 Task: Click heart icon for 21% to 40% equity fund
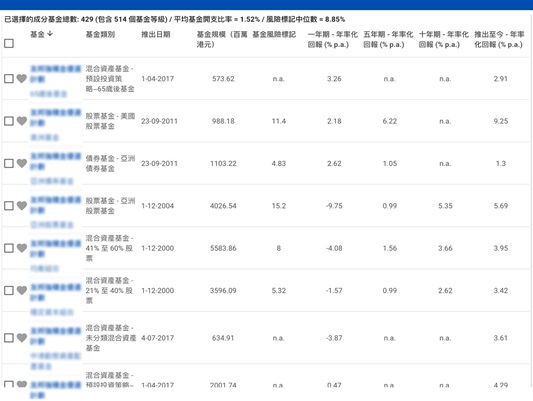(22, 290)
